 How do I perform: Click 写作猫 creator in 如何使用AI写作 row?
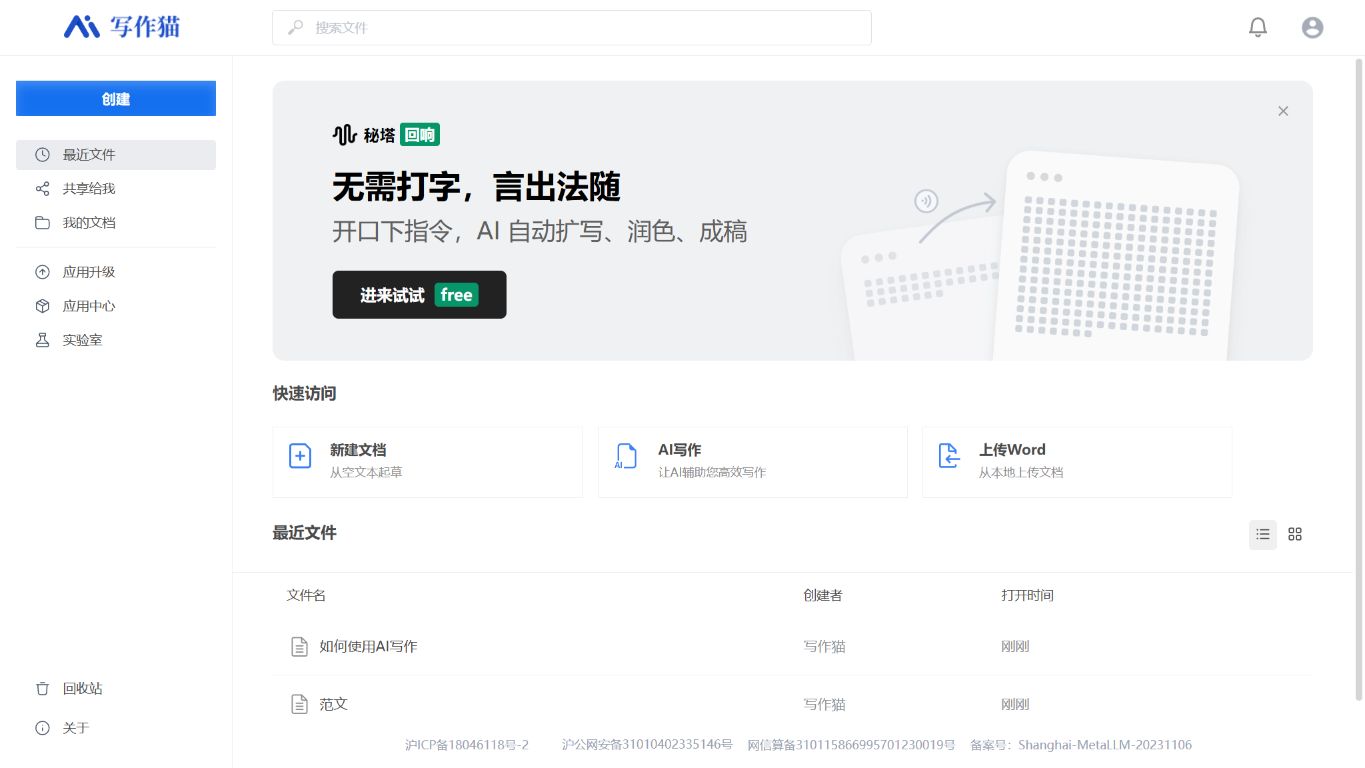825,647
